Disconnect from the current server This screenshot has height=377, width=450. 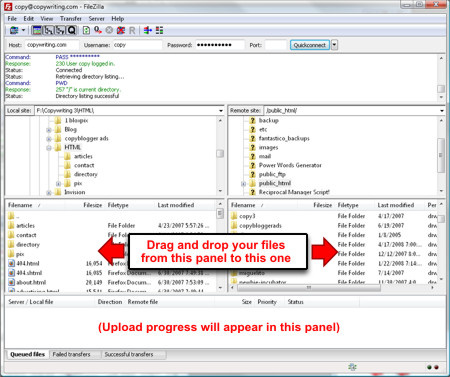(121, 31)
